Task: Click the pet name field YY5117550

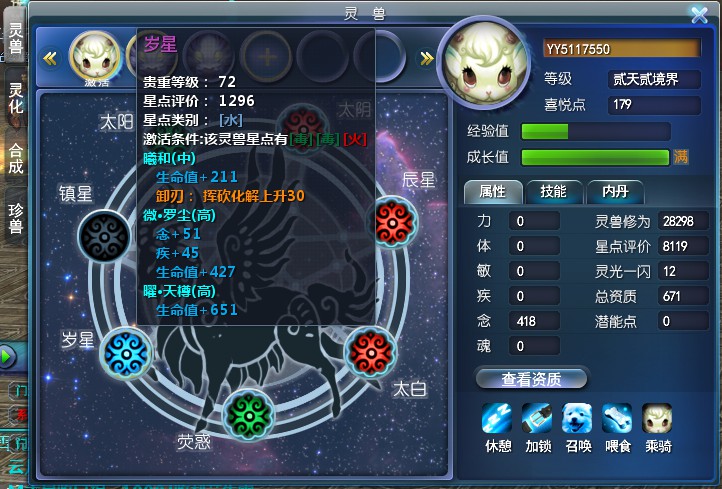Action: point(622,49)
